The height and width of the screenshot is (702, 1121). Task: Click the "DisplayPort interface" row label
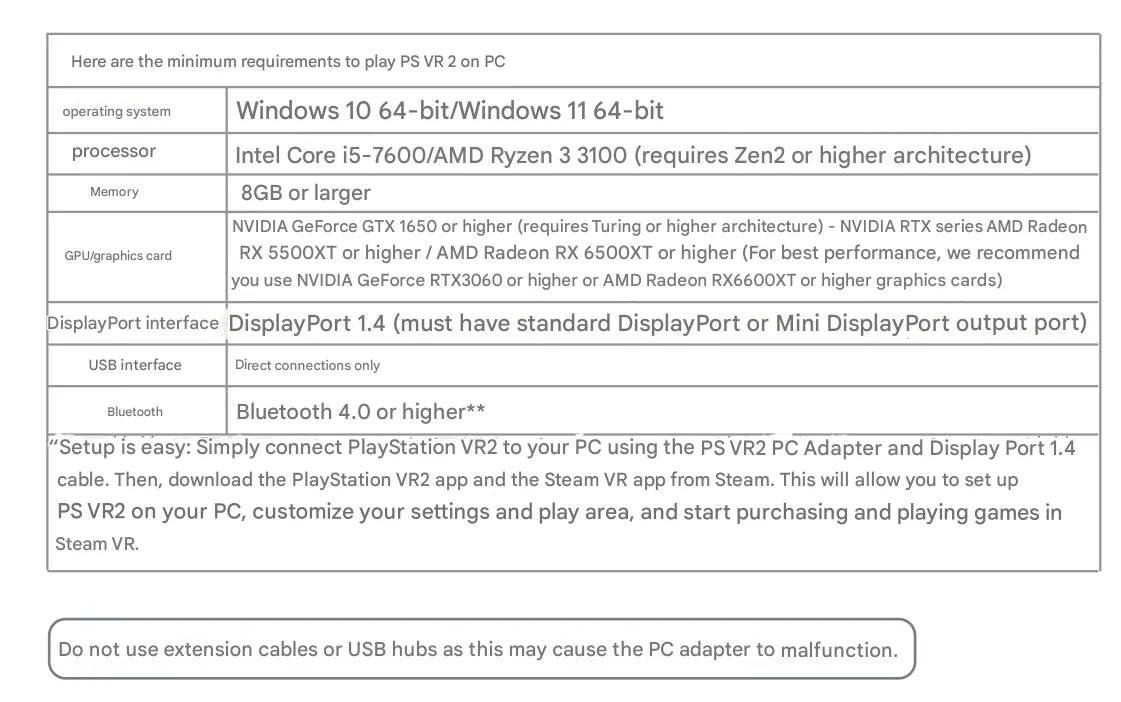(133, 323)
